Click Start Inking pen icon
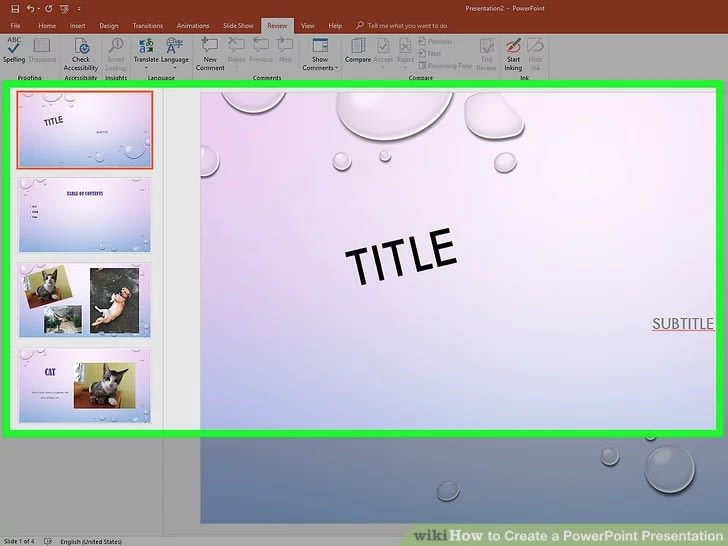Image resolution: width=728 pixels, height=546 pixels. pos(513,52)
